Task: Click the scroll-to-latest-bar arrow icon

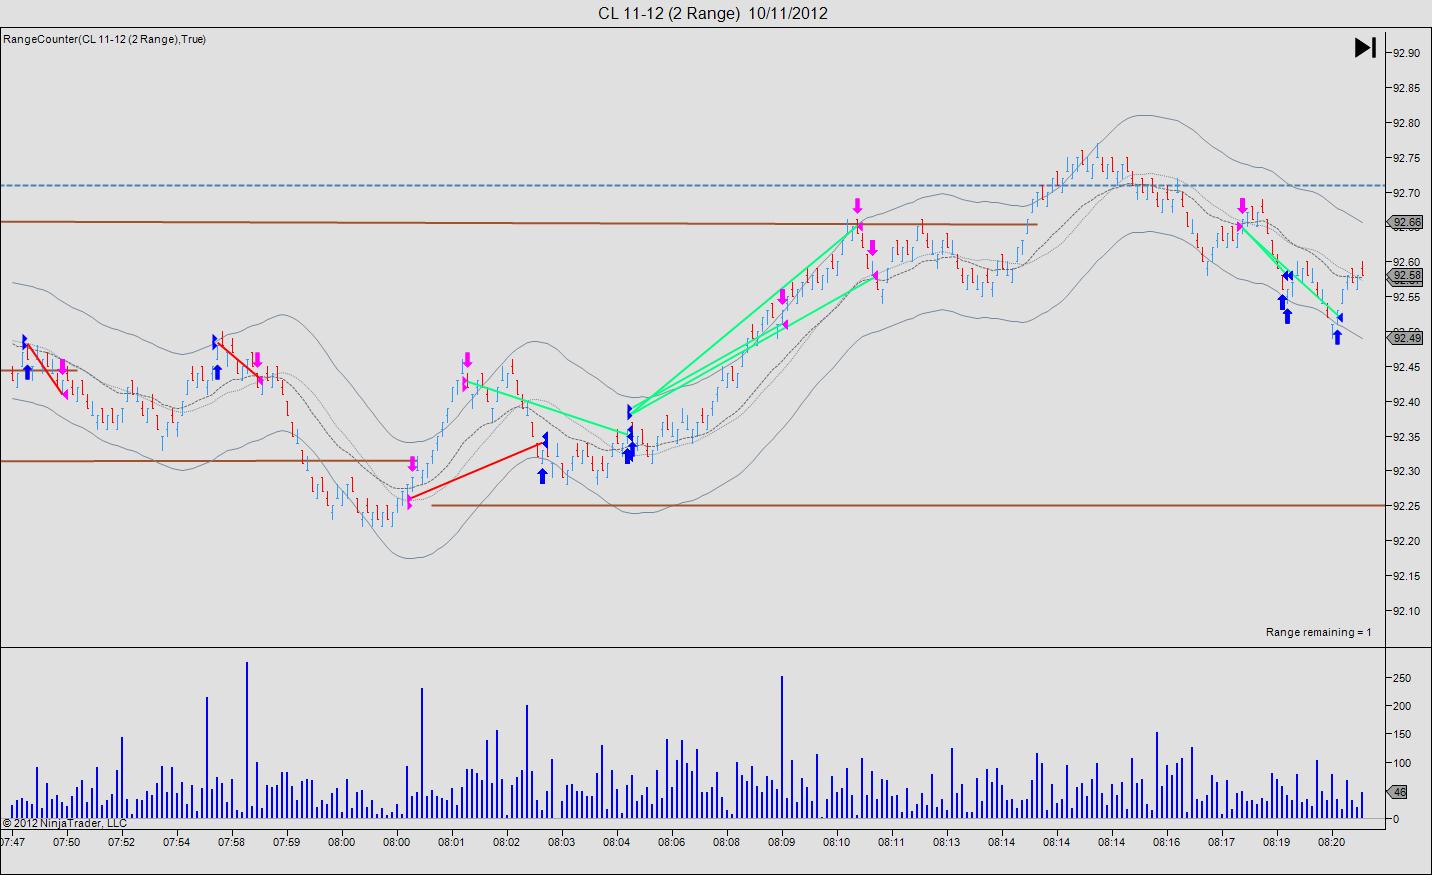Action: 1365,47
